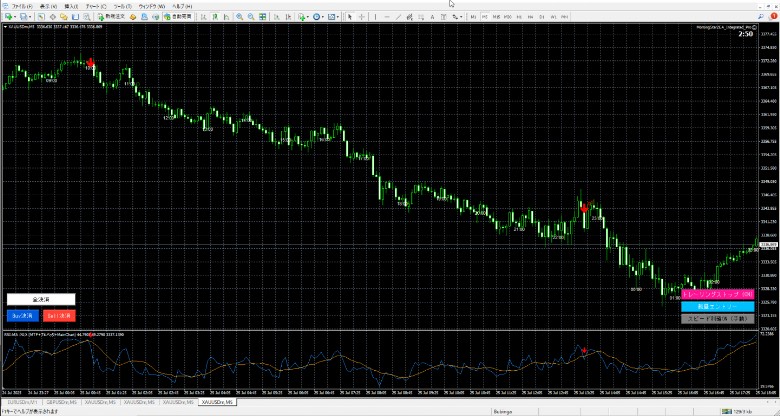Screen dimensions: 780x416
Task: Open the ファイル (File) menu
Action: 21,5
